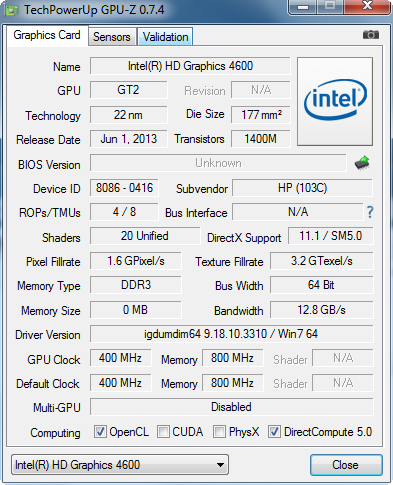The height and width of the screenshot is (485, 393).
Task: Click the BIOS save chip icon
Action: (x=362, y=163)
